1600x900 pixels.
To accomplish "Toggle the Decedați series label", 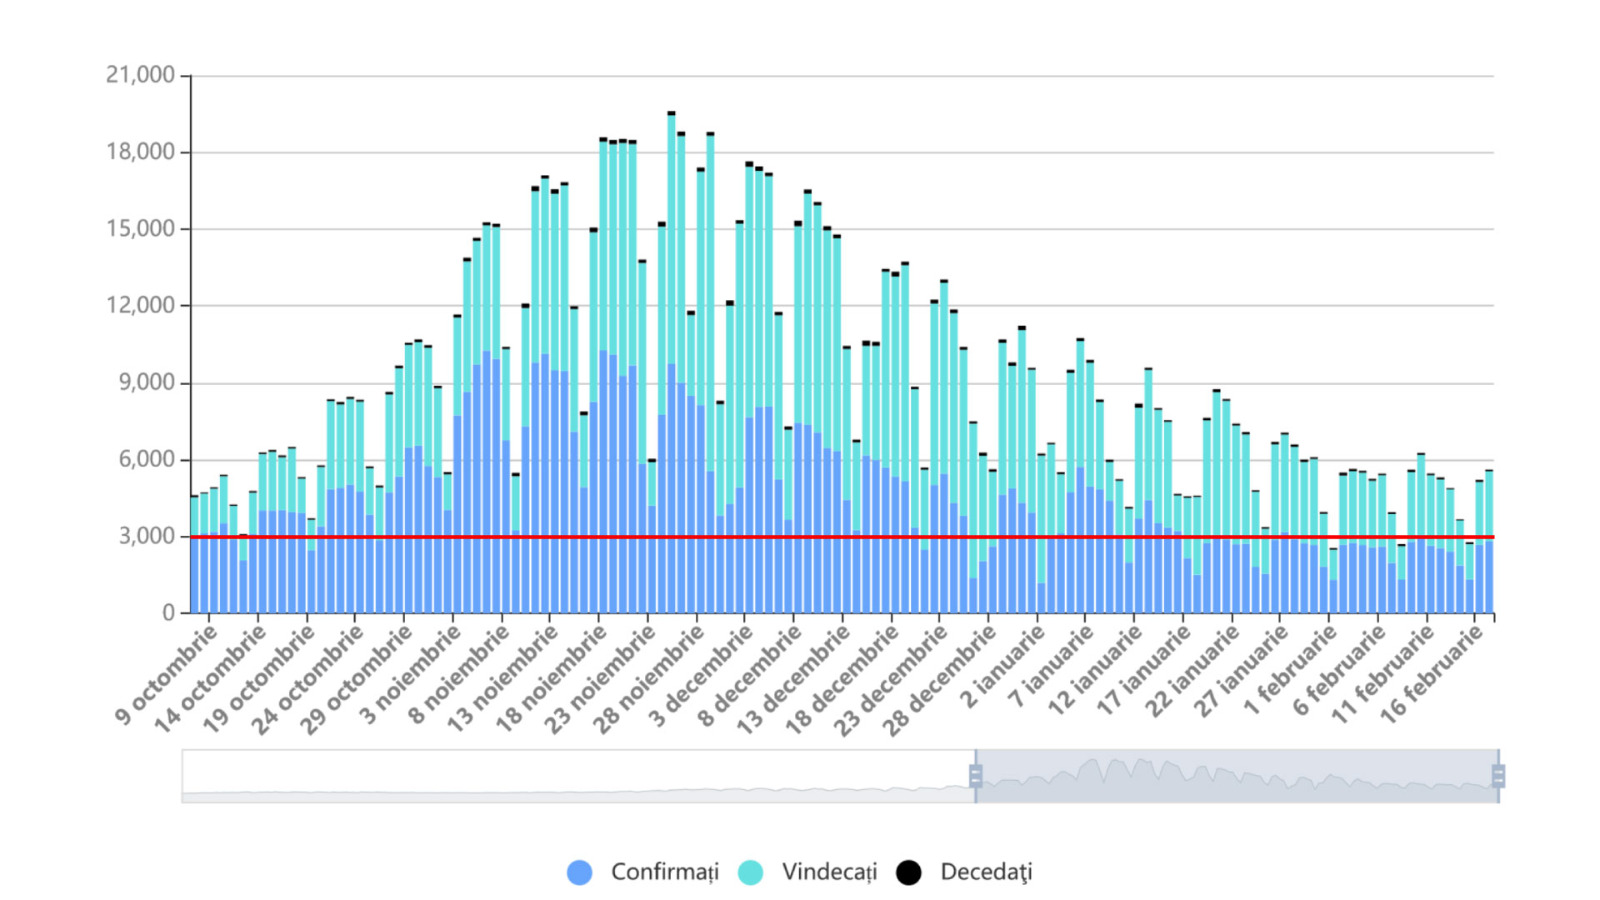I will (x=985, y=872).
